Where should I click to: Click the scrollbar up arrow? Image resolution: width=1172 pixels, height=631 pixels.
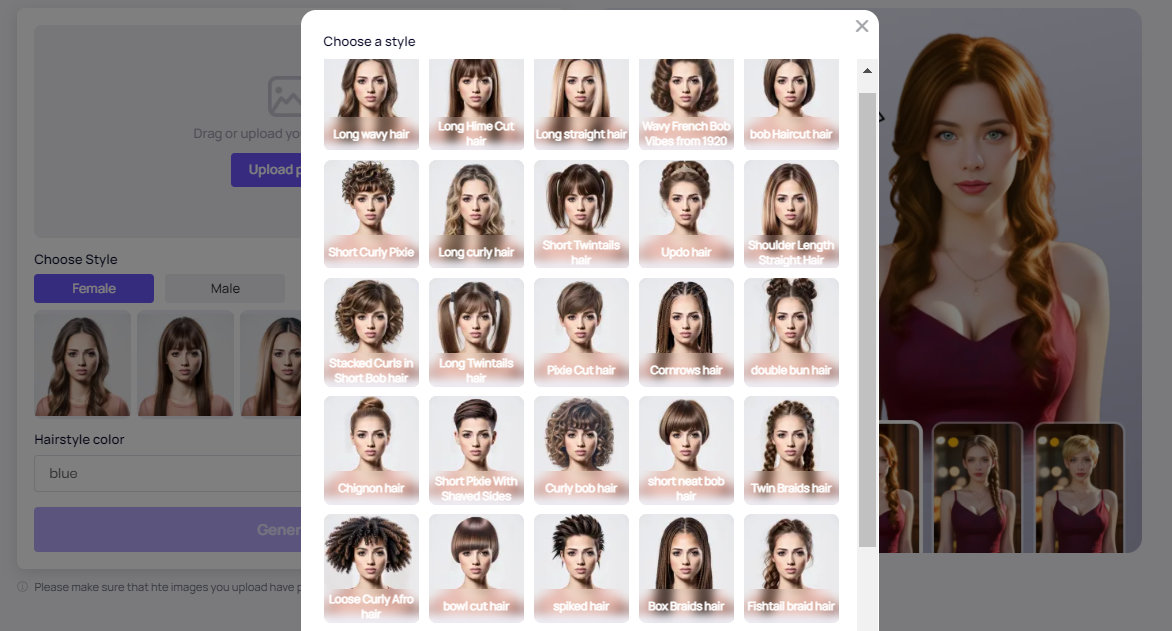pyautogui.click(x=867, y=71)
